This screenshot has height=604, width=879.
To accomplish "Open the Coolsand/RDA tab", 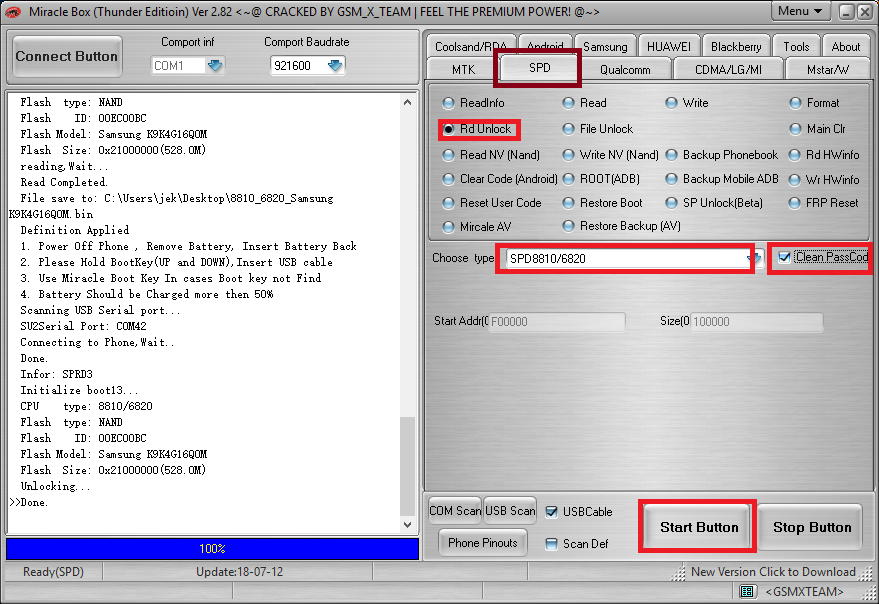I will coord(471,46).
